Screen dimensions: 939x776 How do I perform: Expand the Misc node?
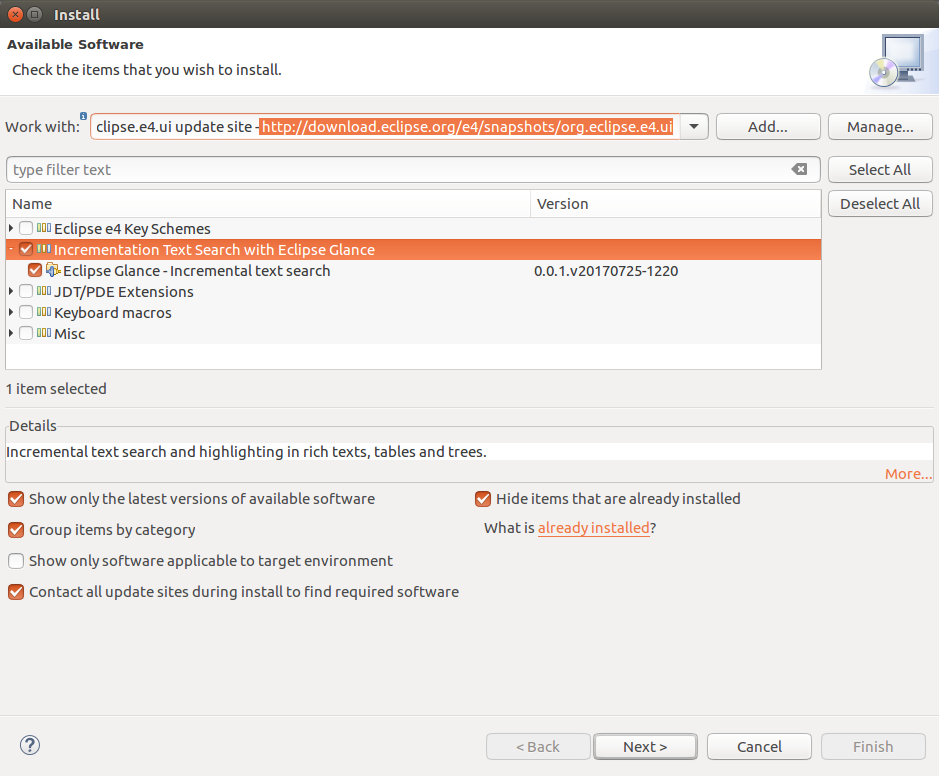pos(11,333)
